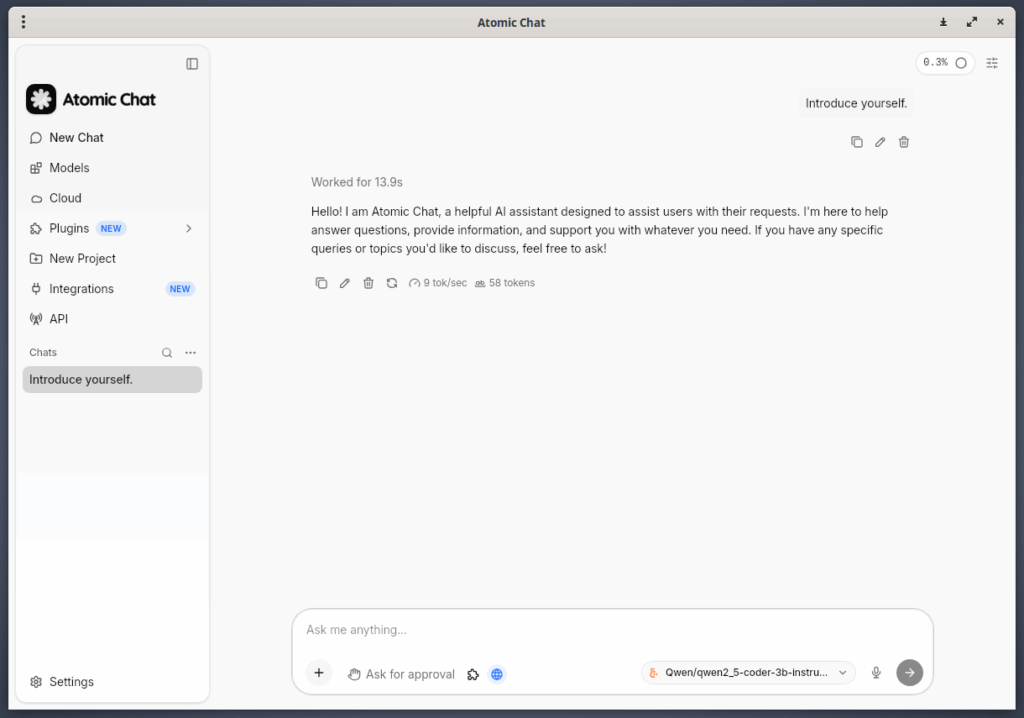The height and width of the screenshot is (718, 1024).
Task: Send message with arrow button
Action: (910, 672)
